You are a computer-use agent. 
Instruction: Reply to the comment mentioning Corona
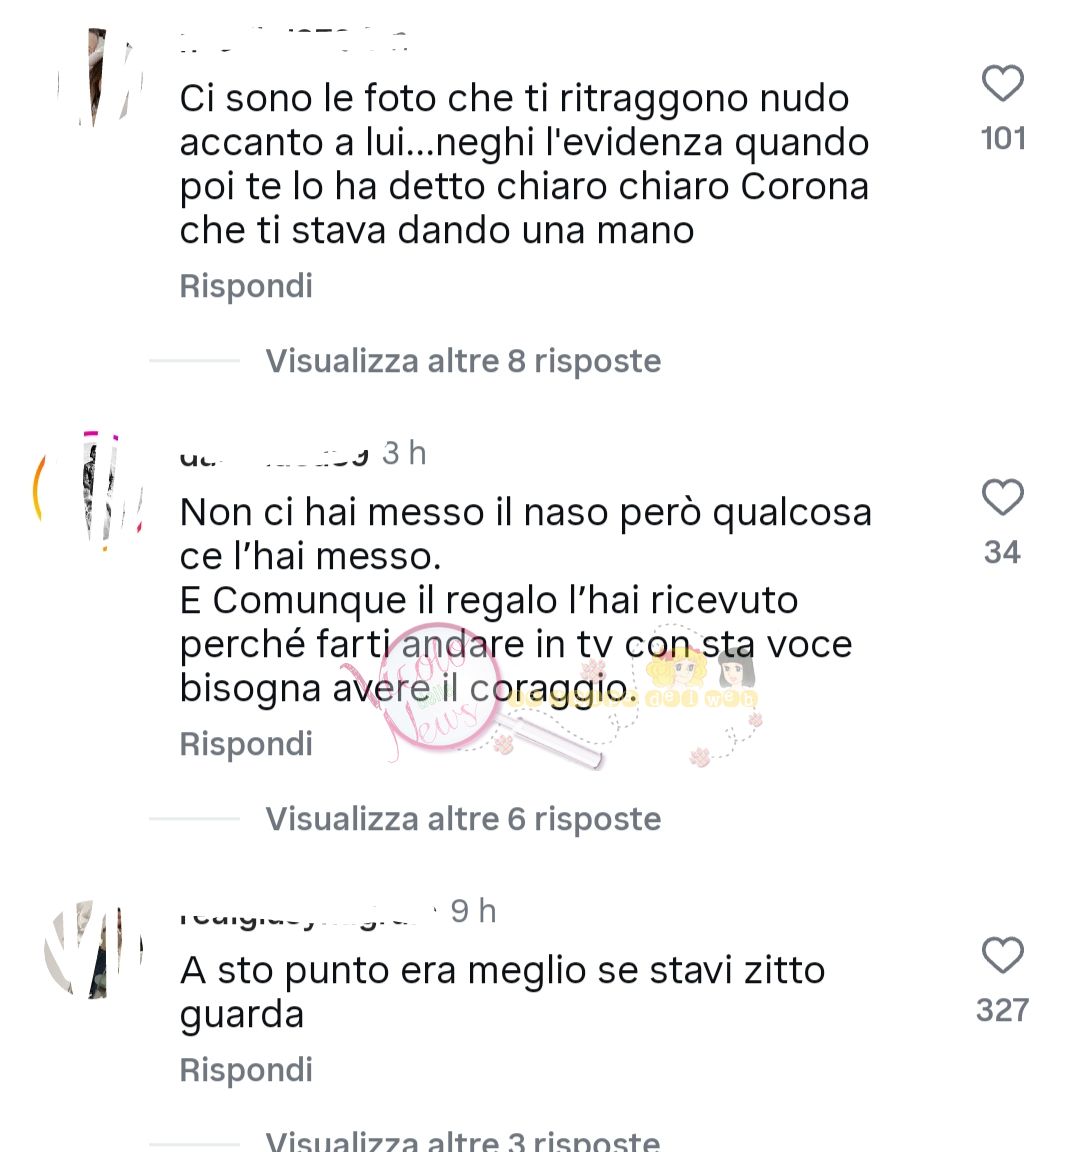click(x=246, y=286)
